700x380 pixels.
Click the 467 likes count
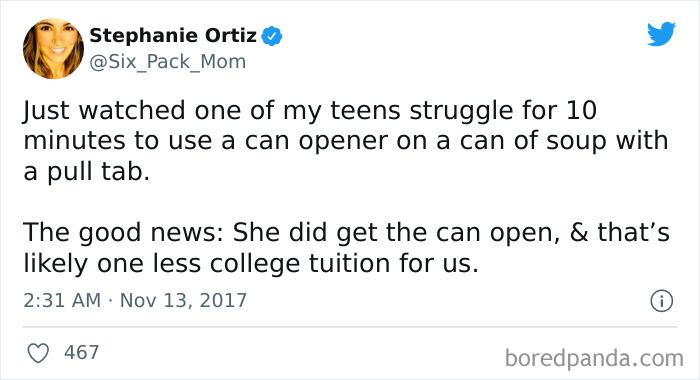pos(81,353)
